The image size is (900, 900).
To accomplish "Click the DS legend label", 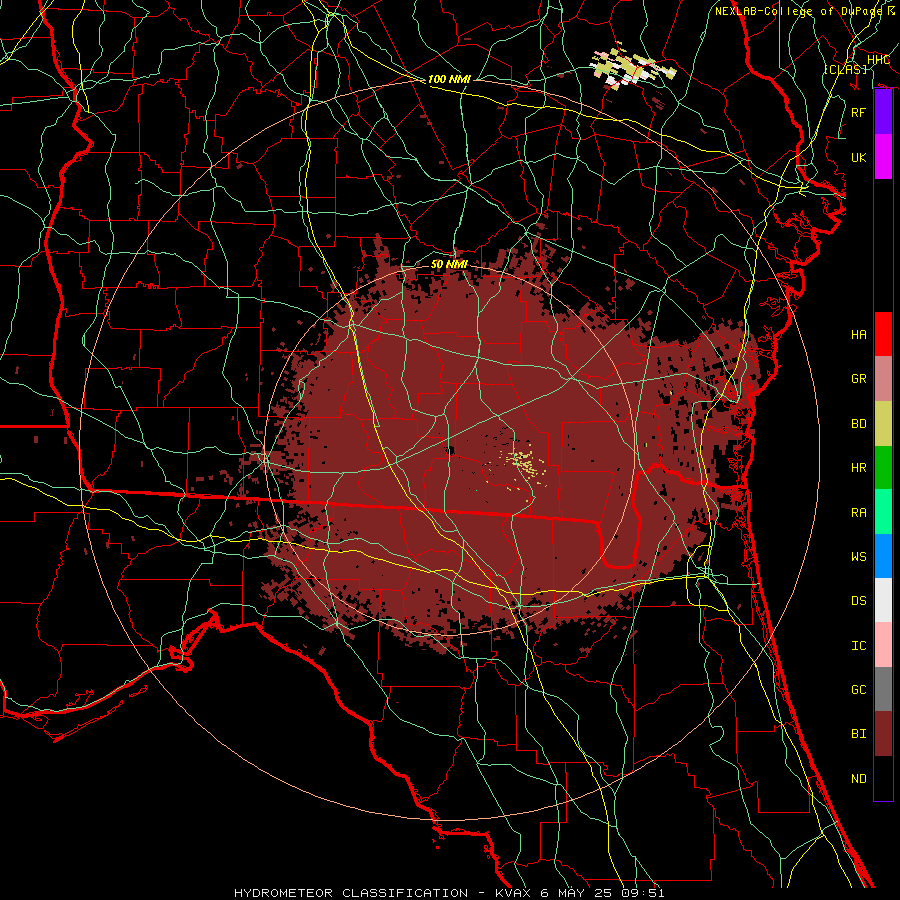I will [x=859, y=601].
